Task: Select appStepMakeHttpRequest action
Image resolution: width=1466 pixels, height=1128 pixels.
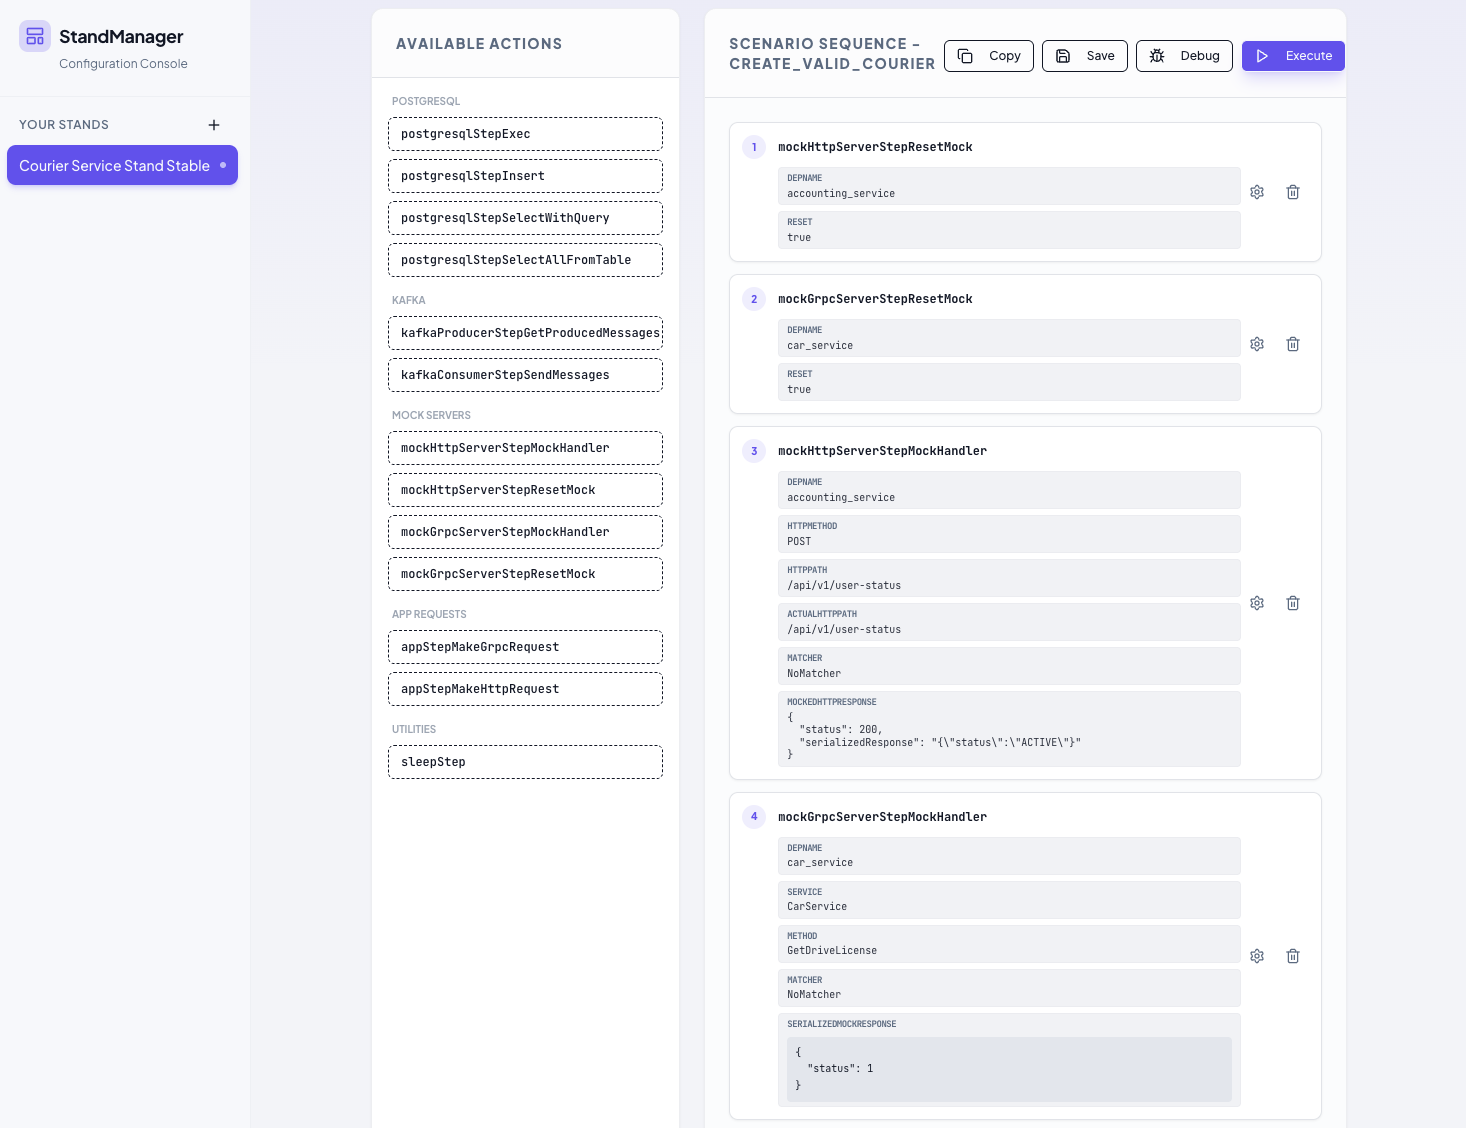Action: [525, 689]
